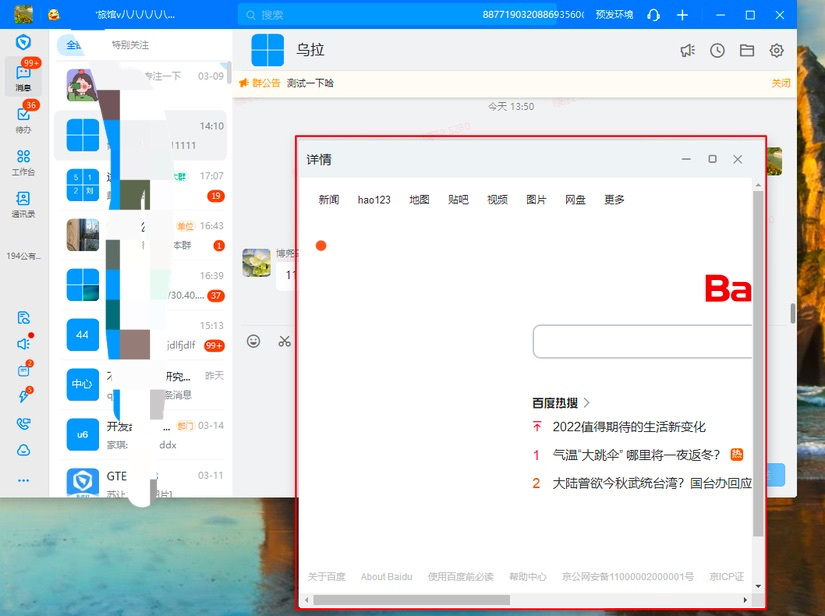Viewport: 825px width, 616px height.
Task: Click the plus icon in top bar
Action: (x=682, y=15)
